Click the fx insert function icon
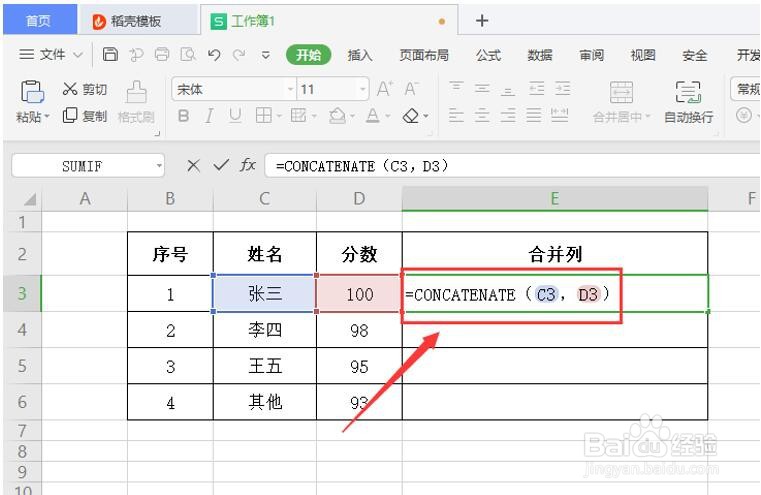 pos(248,165)
